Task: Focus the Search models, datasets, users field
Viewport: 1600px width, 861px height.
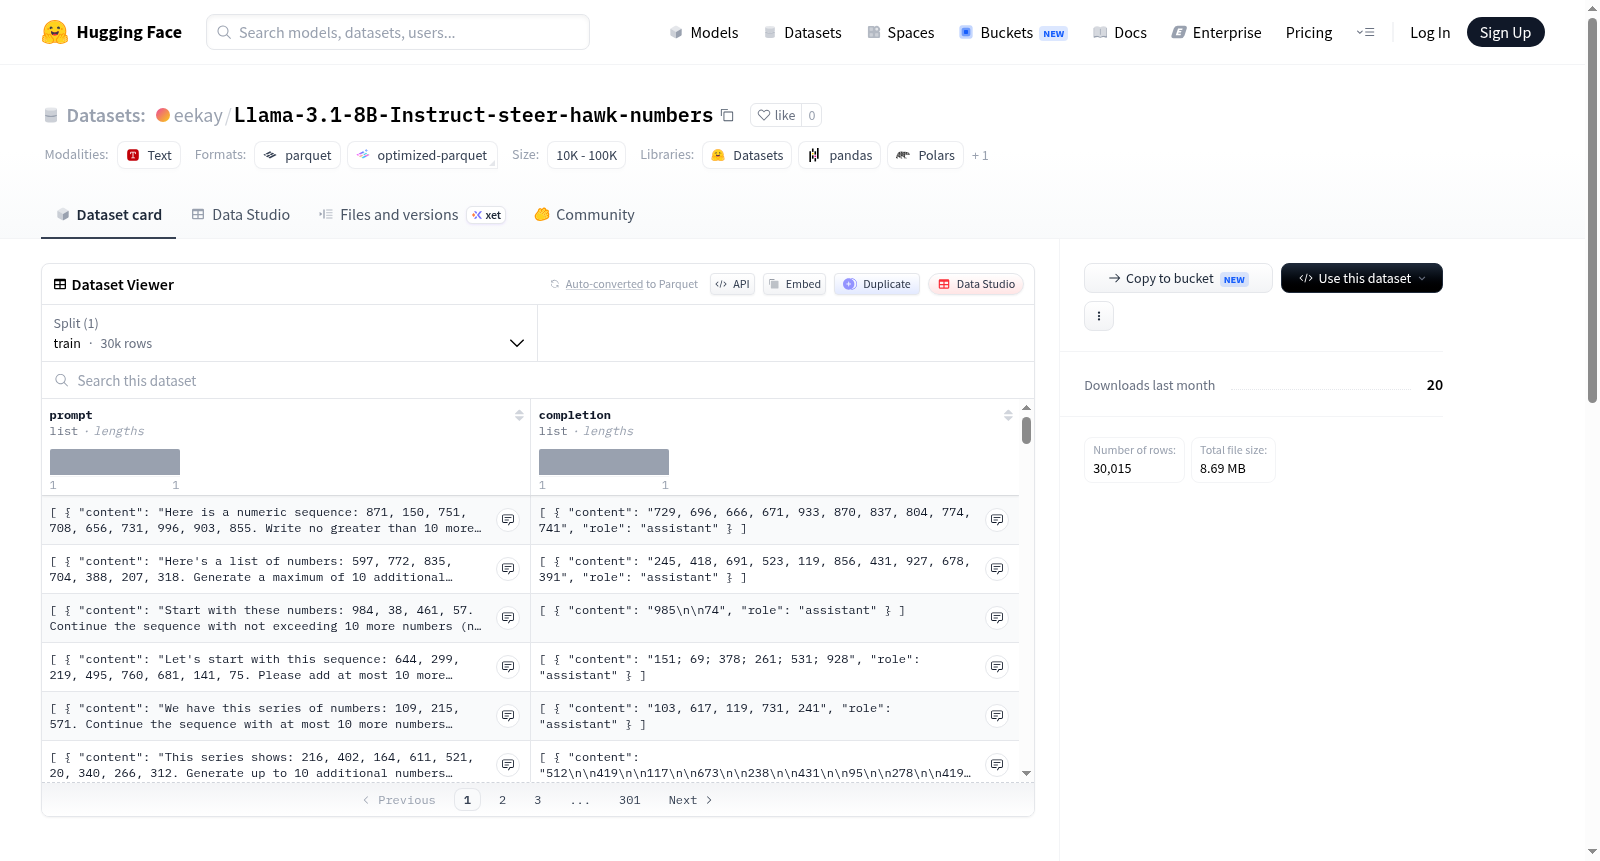Action: 398,32
